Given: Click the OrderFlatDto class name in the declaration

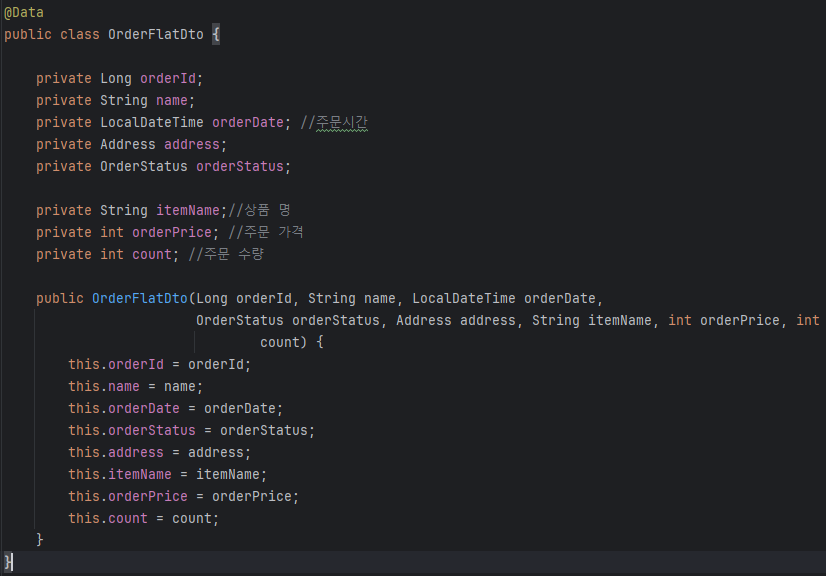Looking at the screenshot, I should point(155,34).
